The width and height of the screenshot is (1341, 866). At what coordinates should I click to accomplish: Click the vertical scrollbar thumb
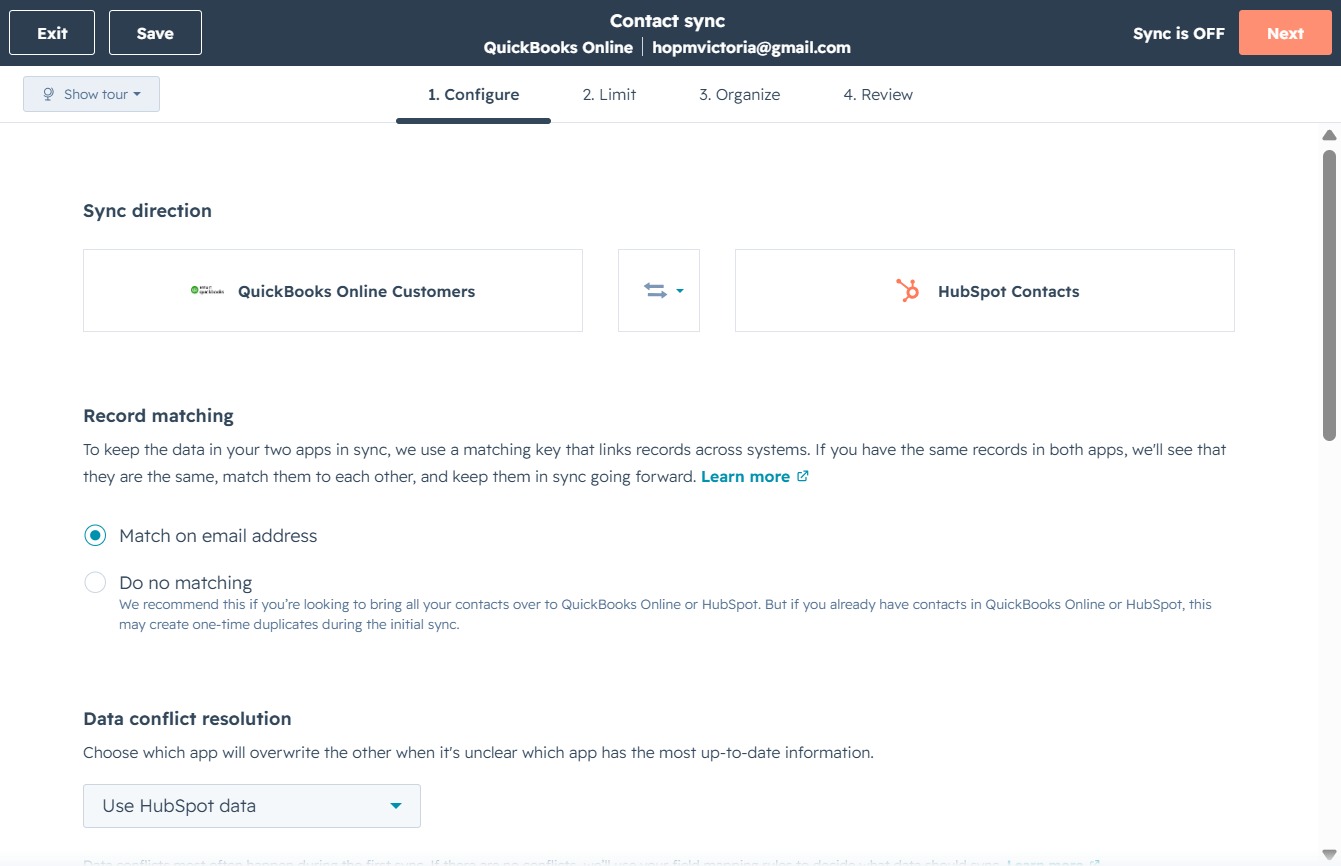click(1329, 295)
